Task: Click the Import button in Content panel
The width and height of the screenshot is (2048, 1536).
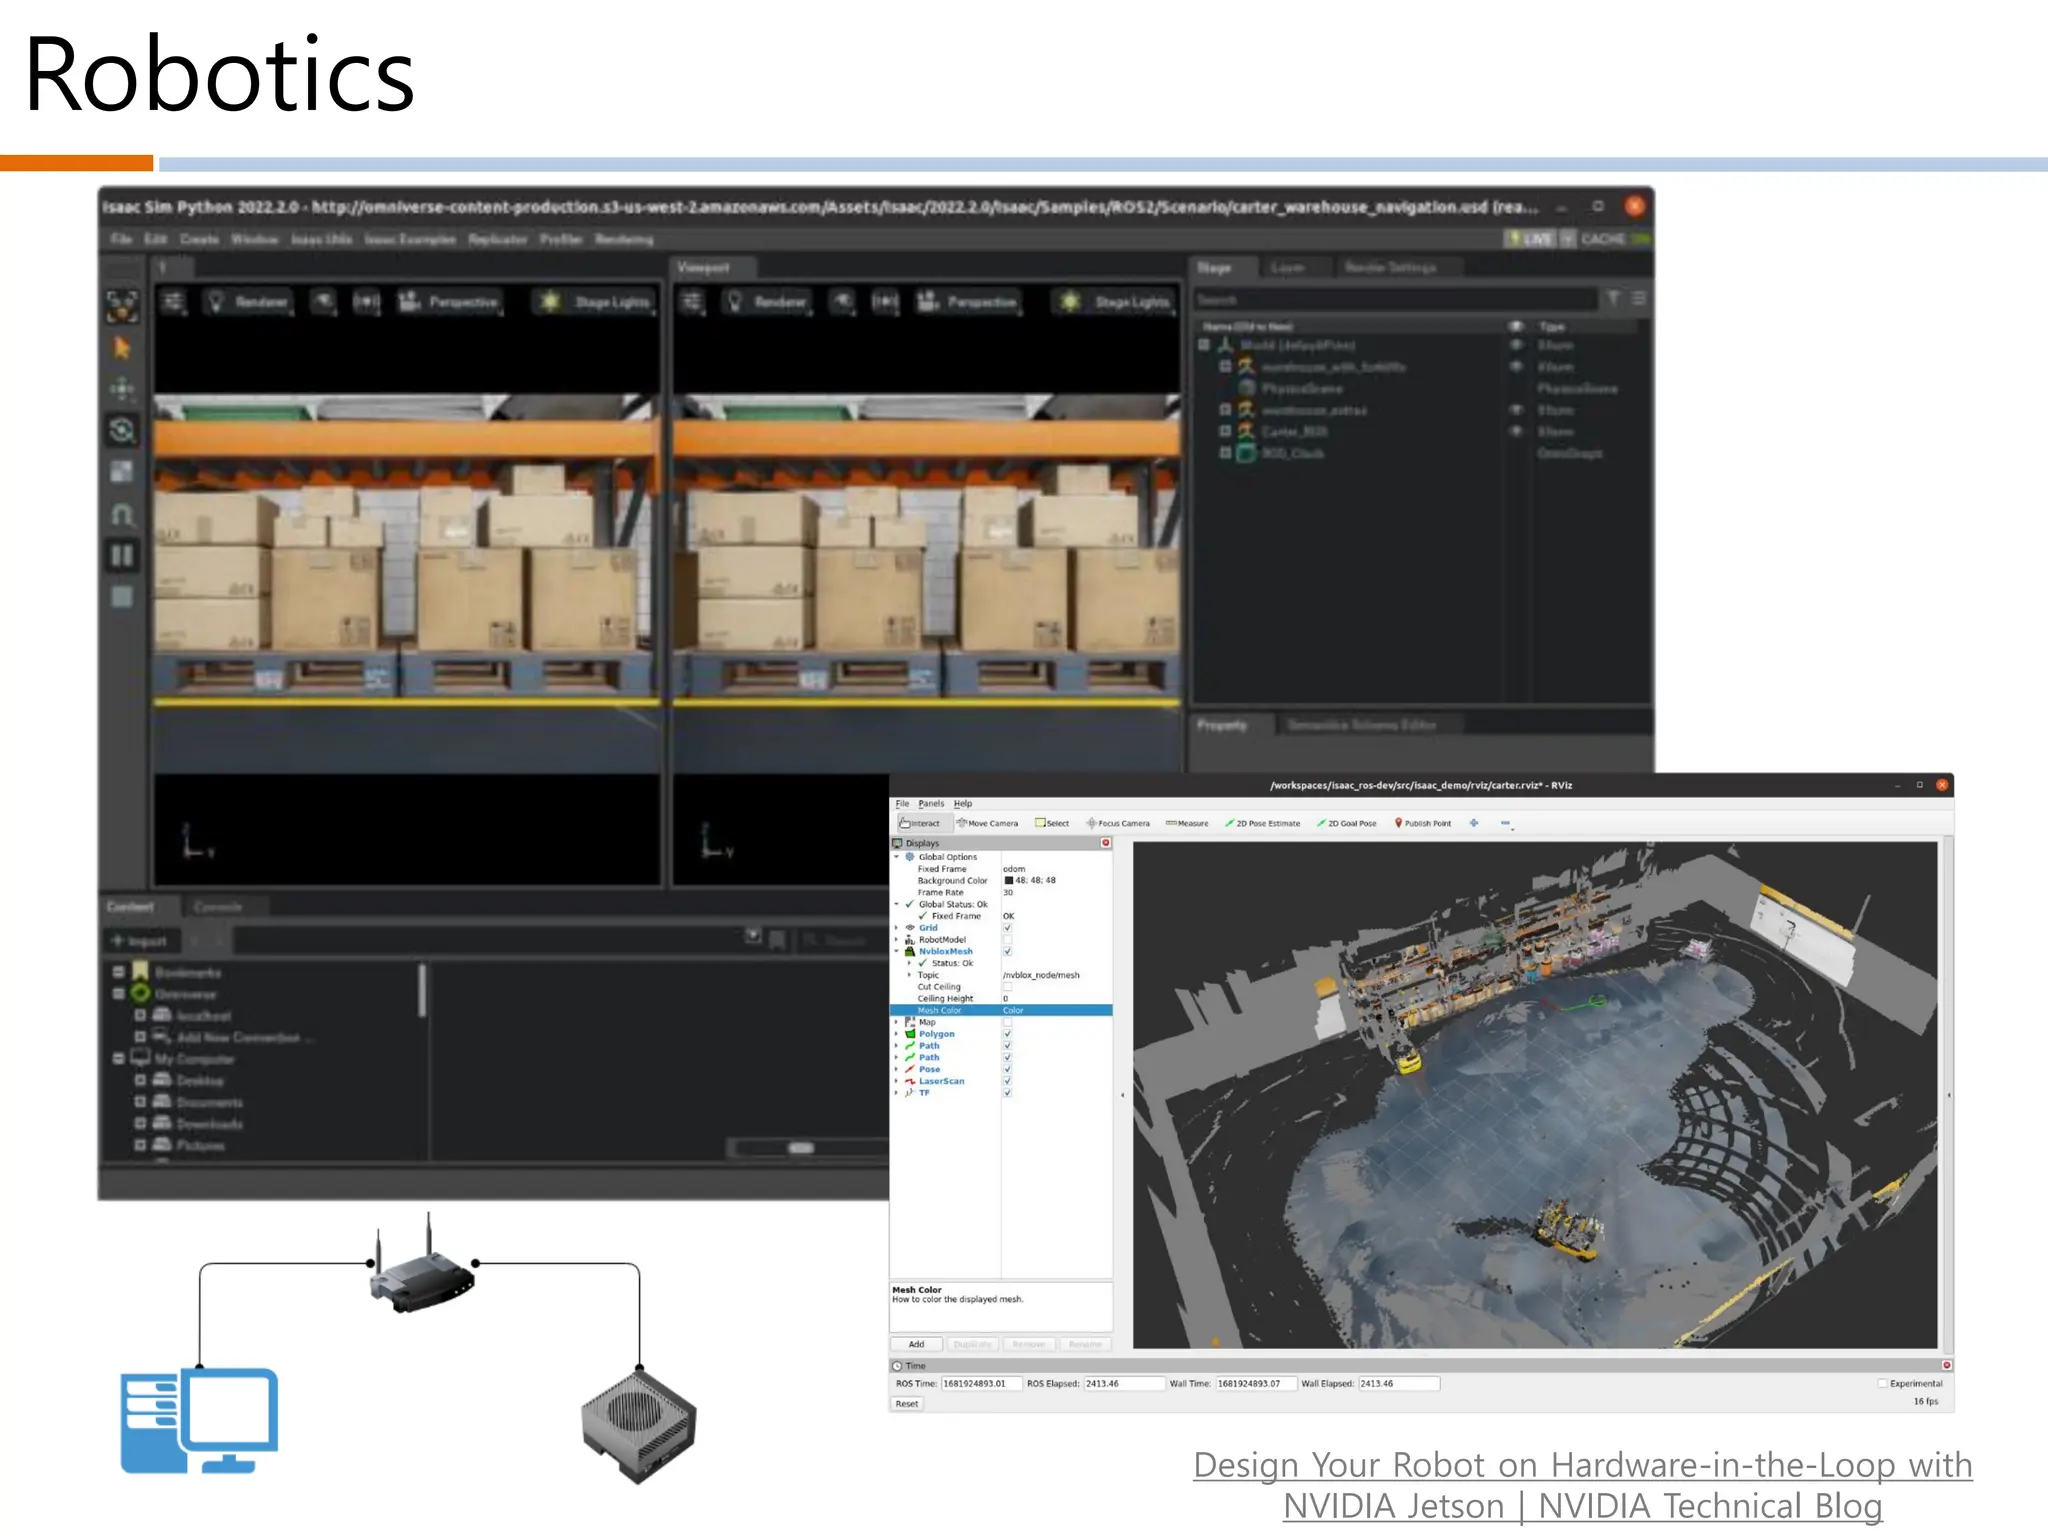Action: 140,940
